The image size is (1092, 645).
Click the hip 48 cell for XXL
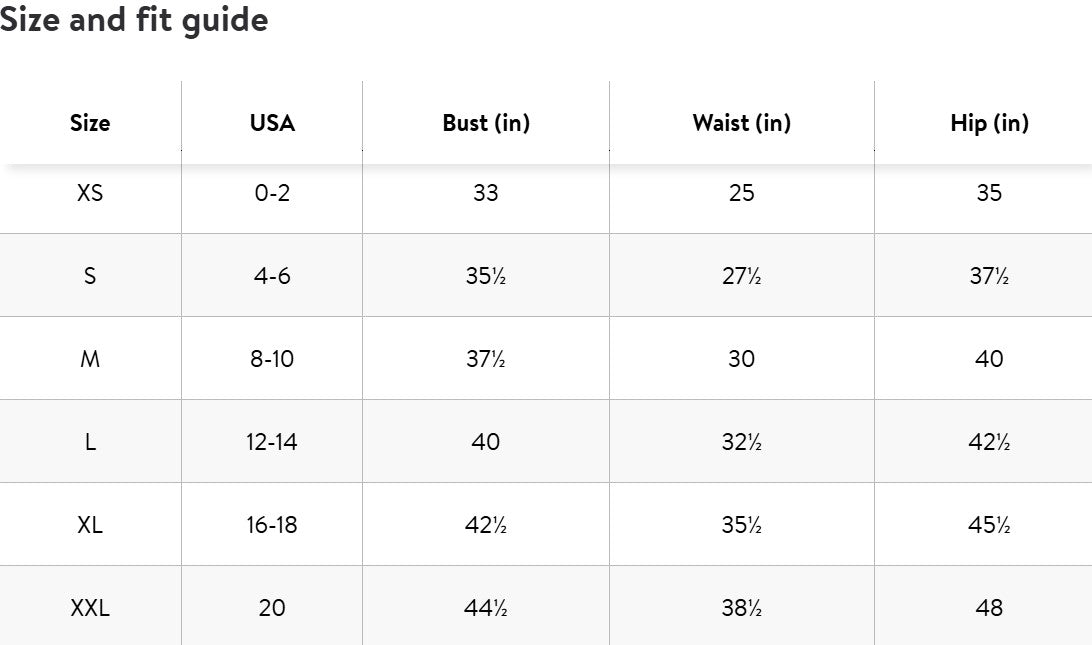point(989,607)
